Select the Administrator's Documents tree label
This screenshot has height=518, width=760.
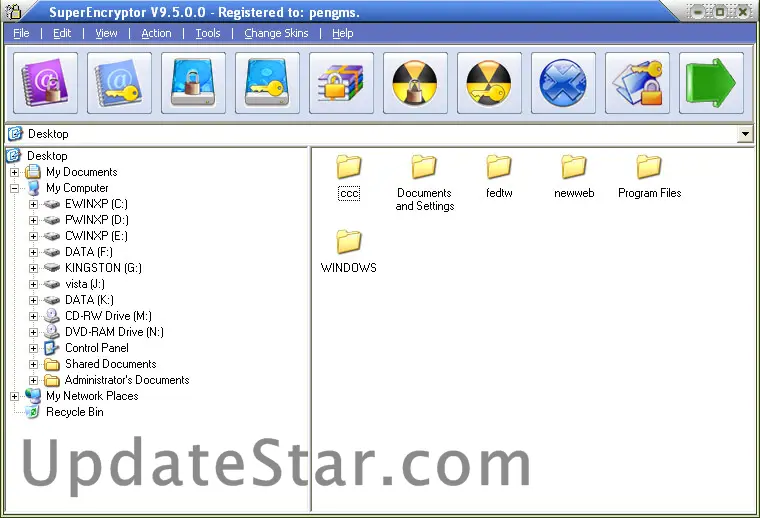tap(127, 380)
